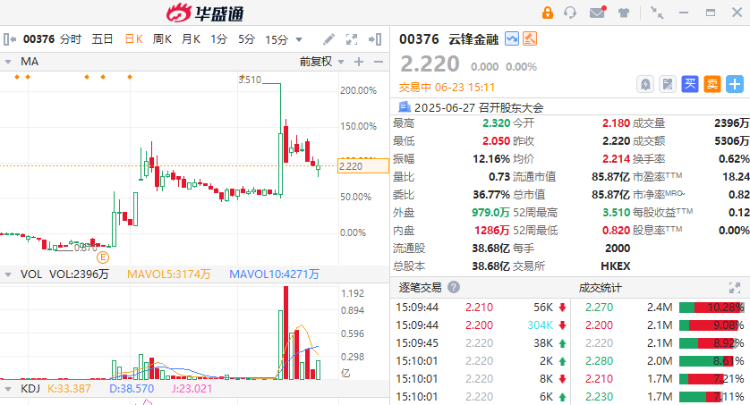Click the orange 卖 sell button
Image resolution: width=750 pixels, height=405 pixels.
(712, 84)
